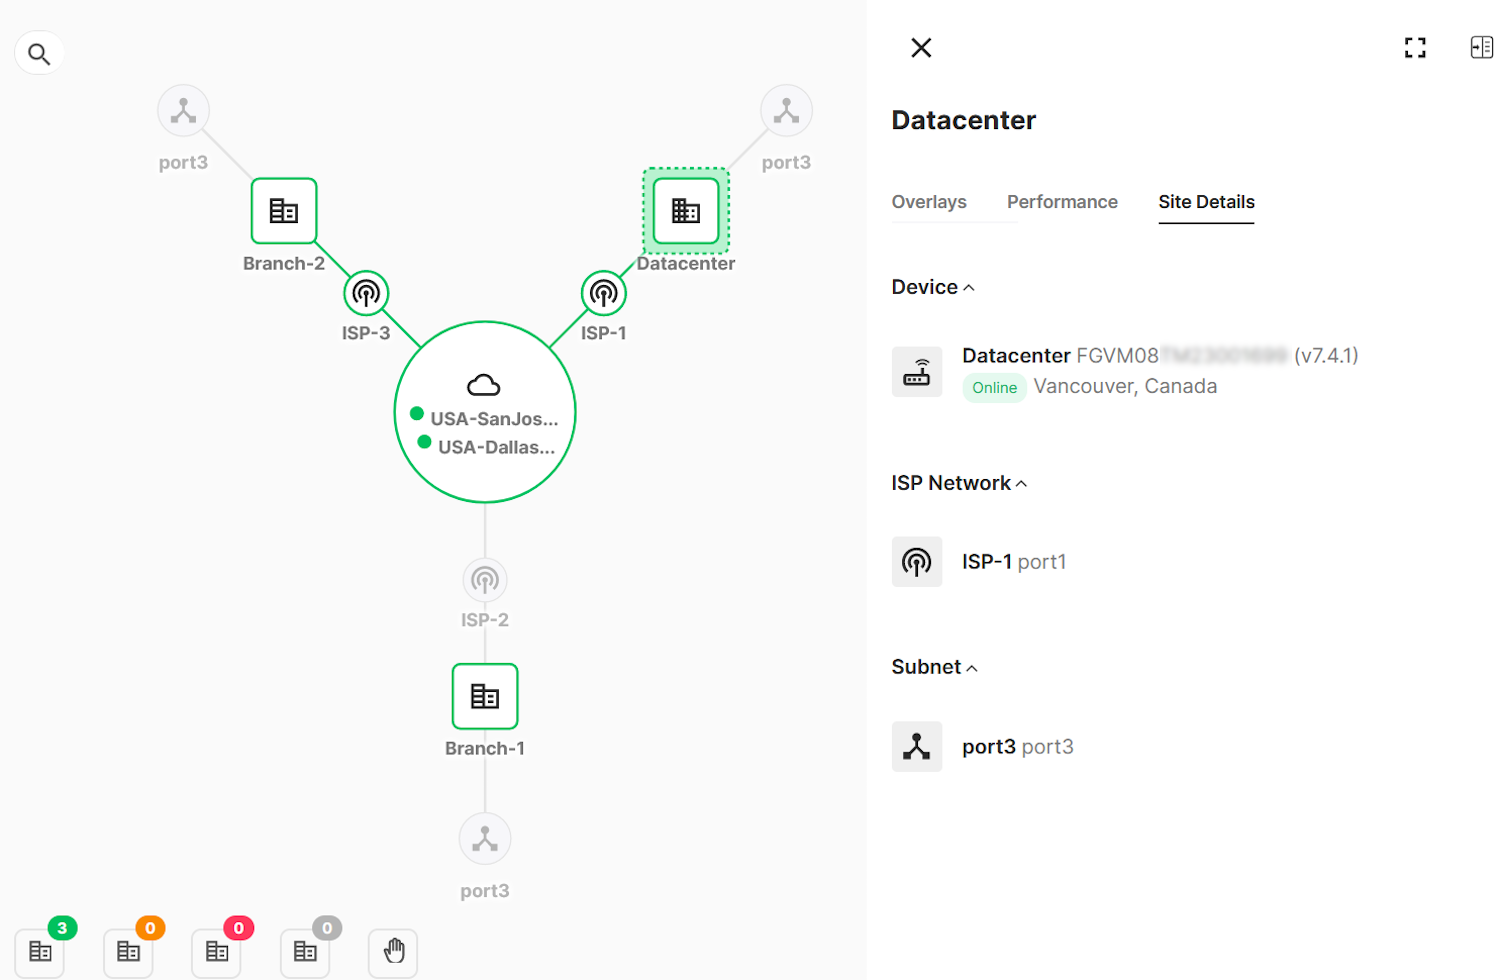Click the ISP-1 port1 icon in panel
1500x980 pixels.
coord(916,561)
